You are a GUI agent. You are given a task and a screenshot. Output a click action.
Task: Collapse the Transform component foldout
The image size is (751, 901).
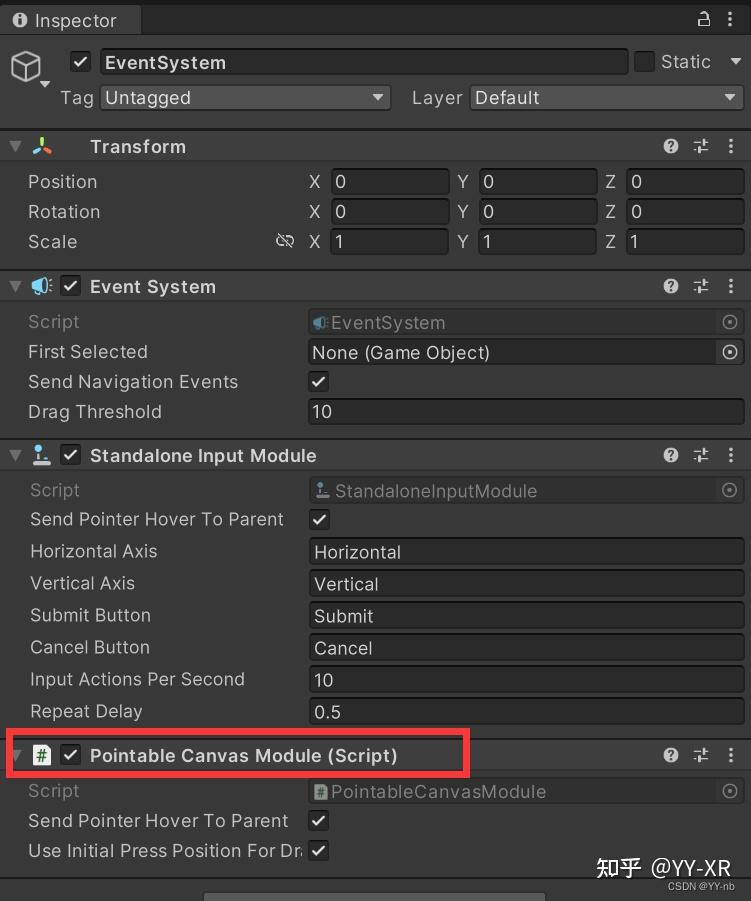tap(15, 146)
